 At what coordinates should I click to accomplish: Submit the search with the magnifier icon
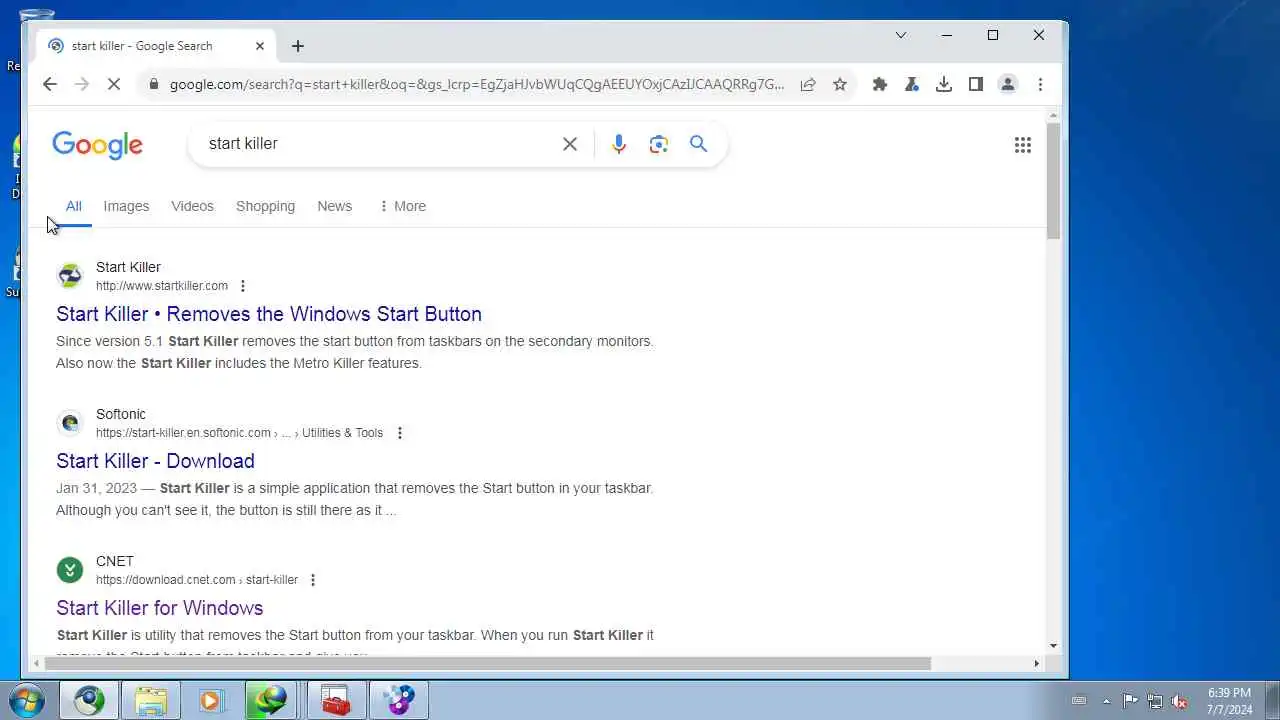point(699,144)
